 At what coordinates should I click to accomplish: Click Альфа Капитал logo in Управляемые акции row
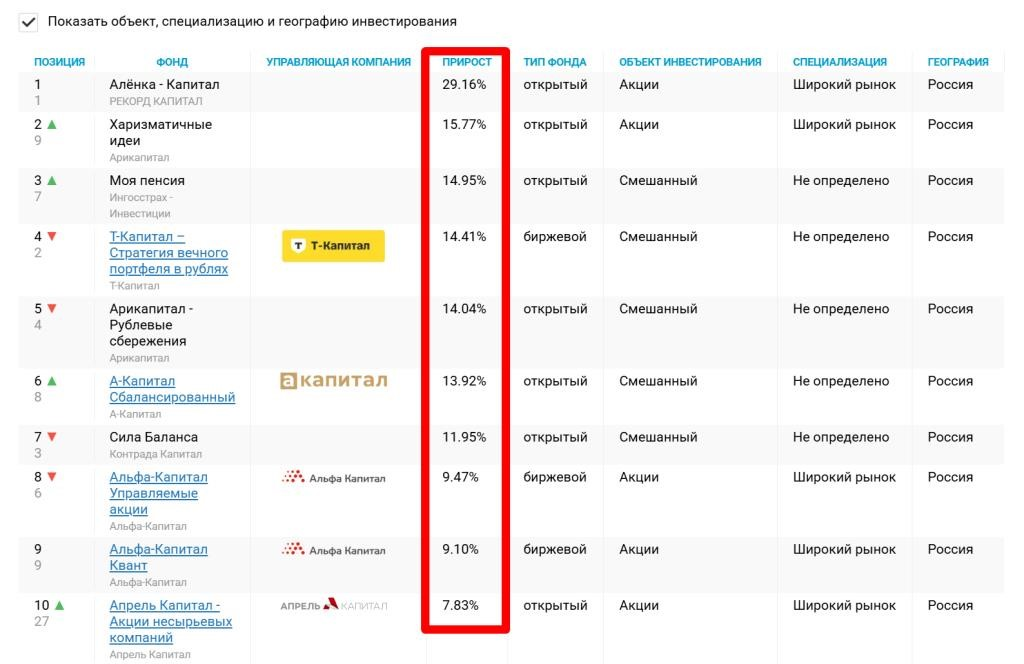(x=333, y=477)
